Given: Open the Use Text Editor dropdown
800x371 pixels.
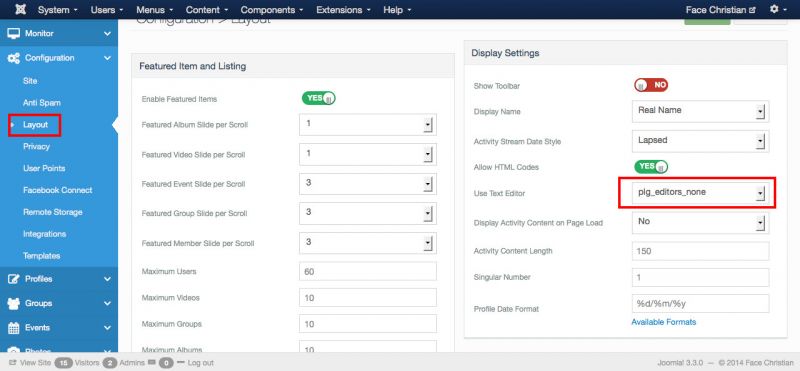Looking at the screenshot, I should (x=701, y=193).
